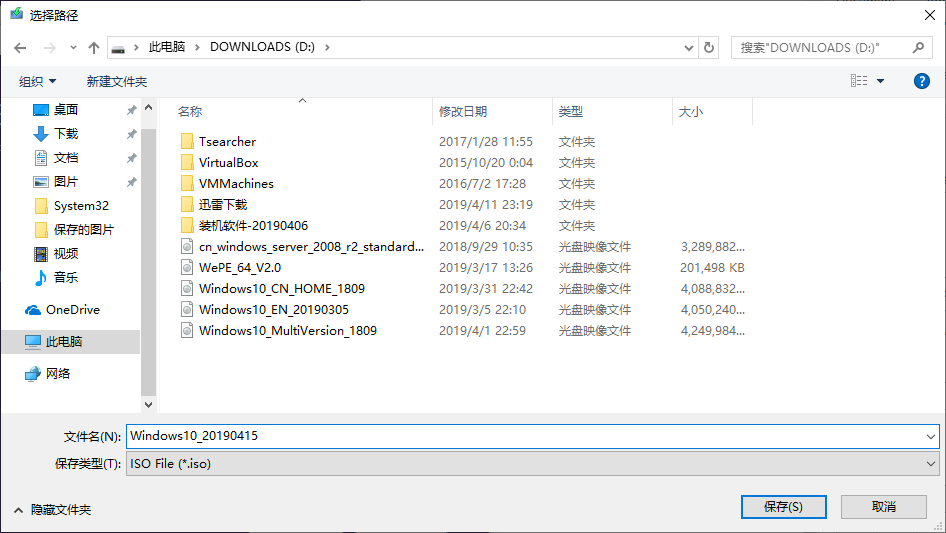
Task: Click the pin icon next to 图片
Action: point(131,182)
